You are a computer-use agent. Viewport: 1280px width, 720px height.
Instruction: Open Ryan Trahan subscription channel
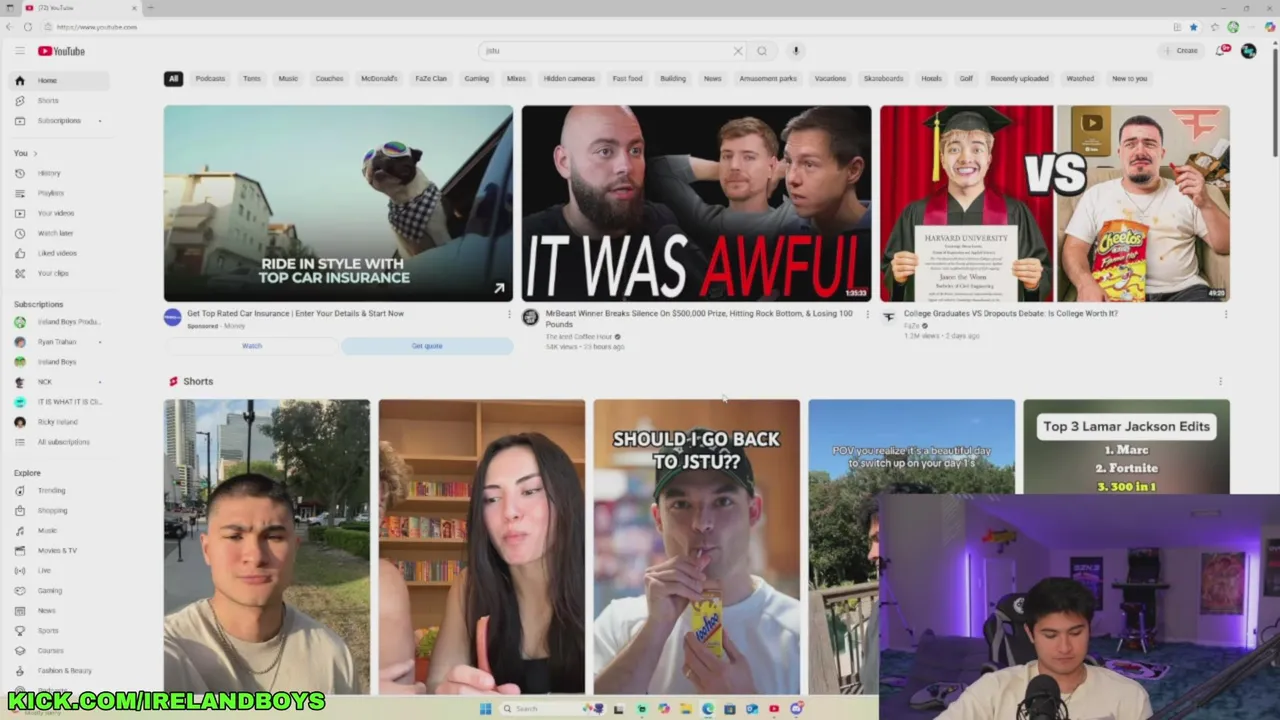[x=57, y=342]
